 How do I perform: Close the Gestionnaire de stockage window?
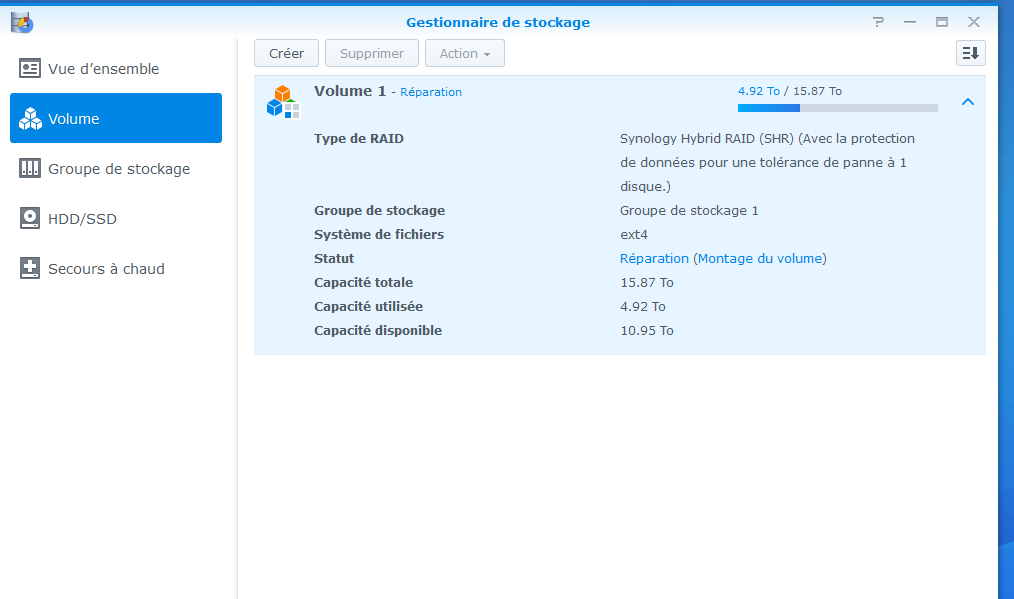point(973,22)
